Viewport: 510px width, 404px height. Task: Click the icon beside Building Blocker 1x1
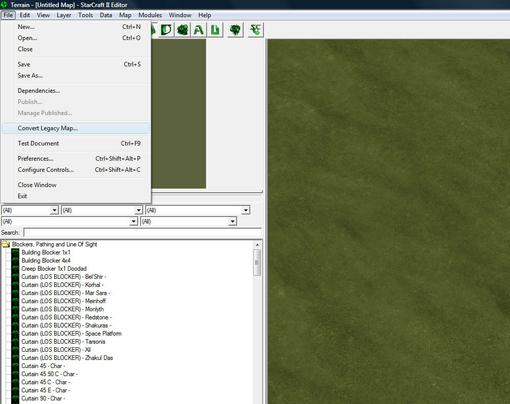15,252
